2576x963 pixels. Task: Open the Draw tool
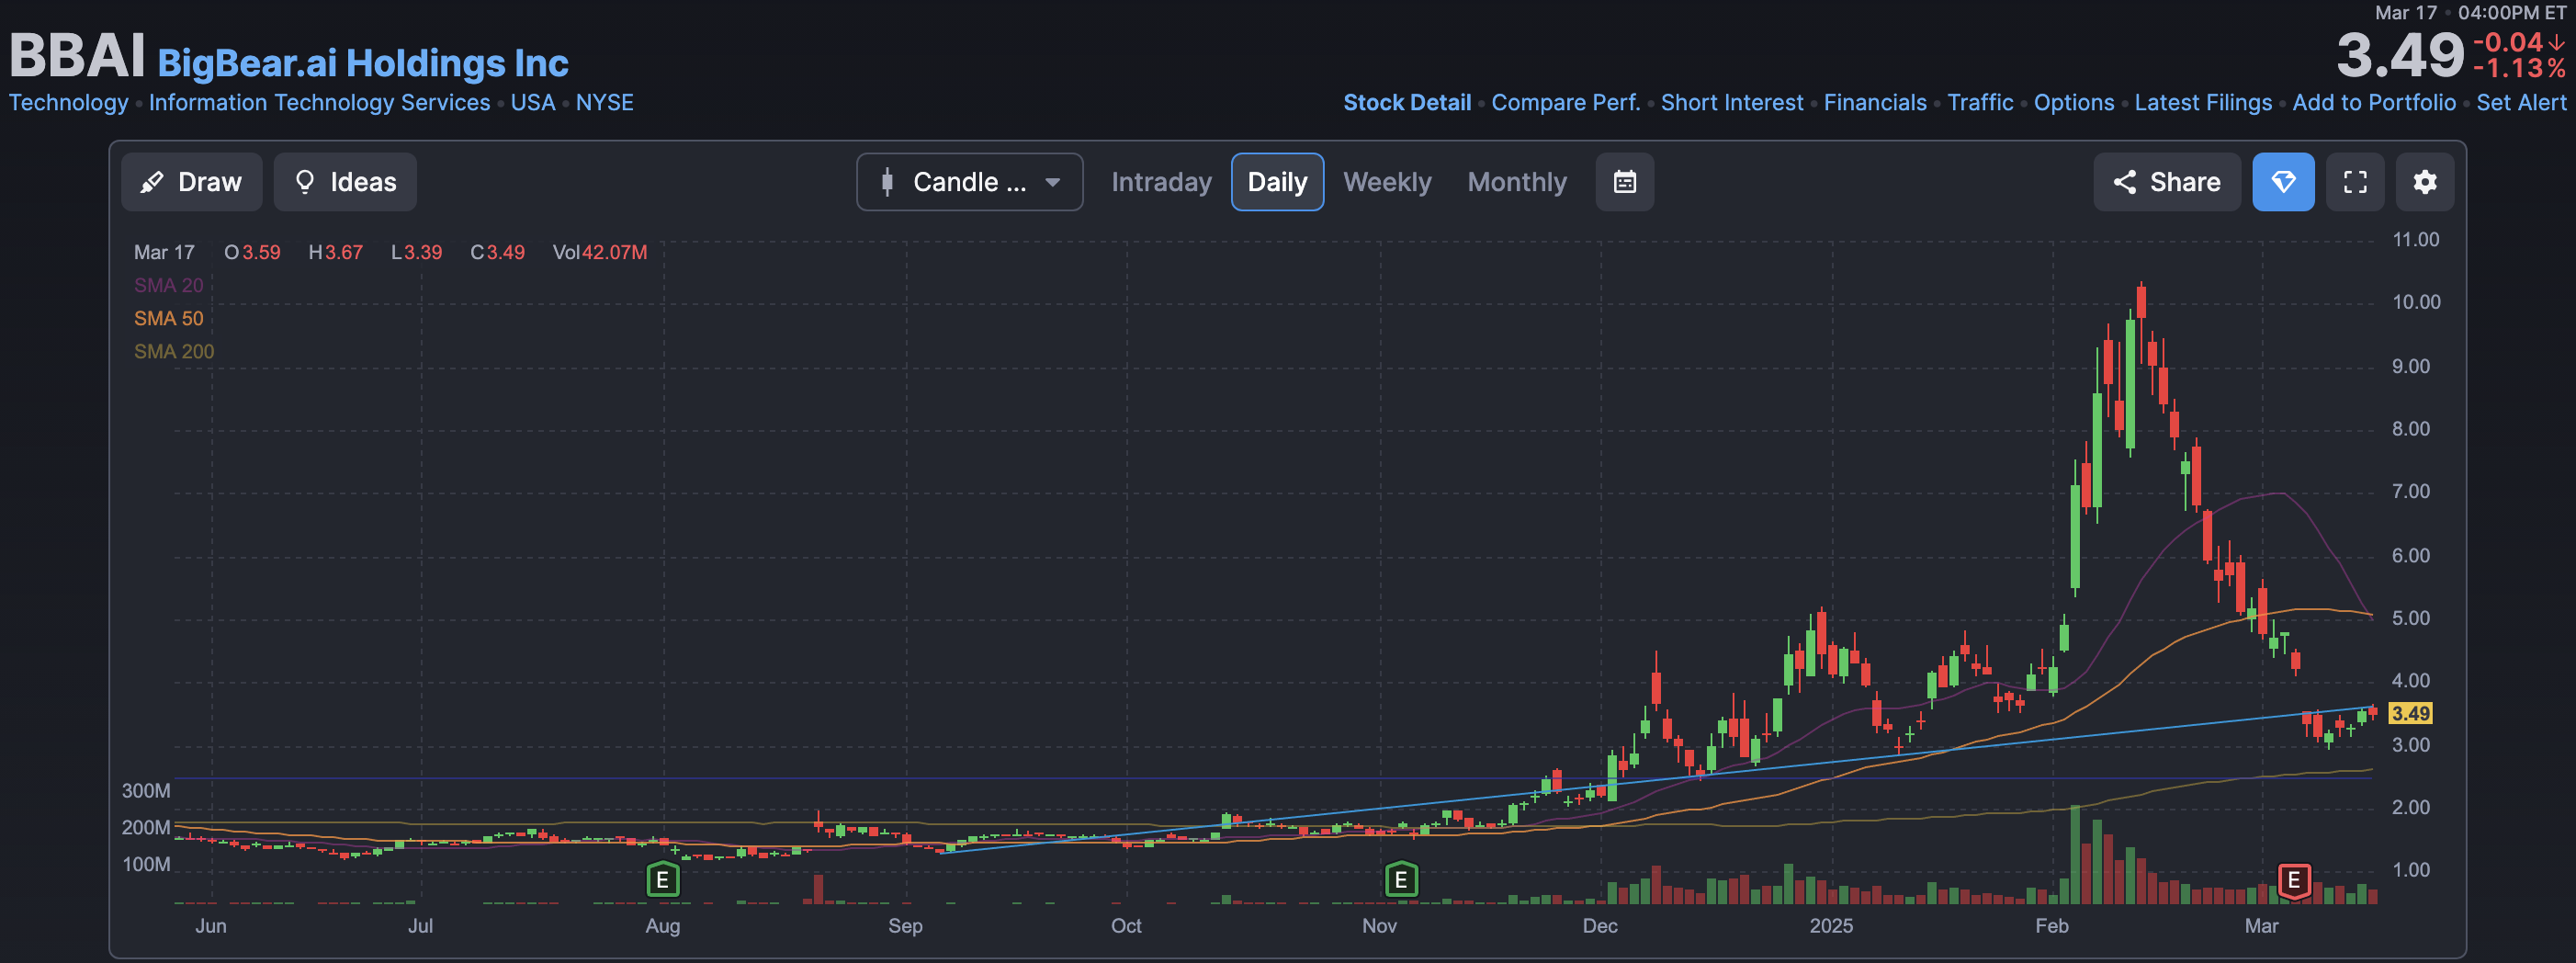[192, 182]
